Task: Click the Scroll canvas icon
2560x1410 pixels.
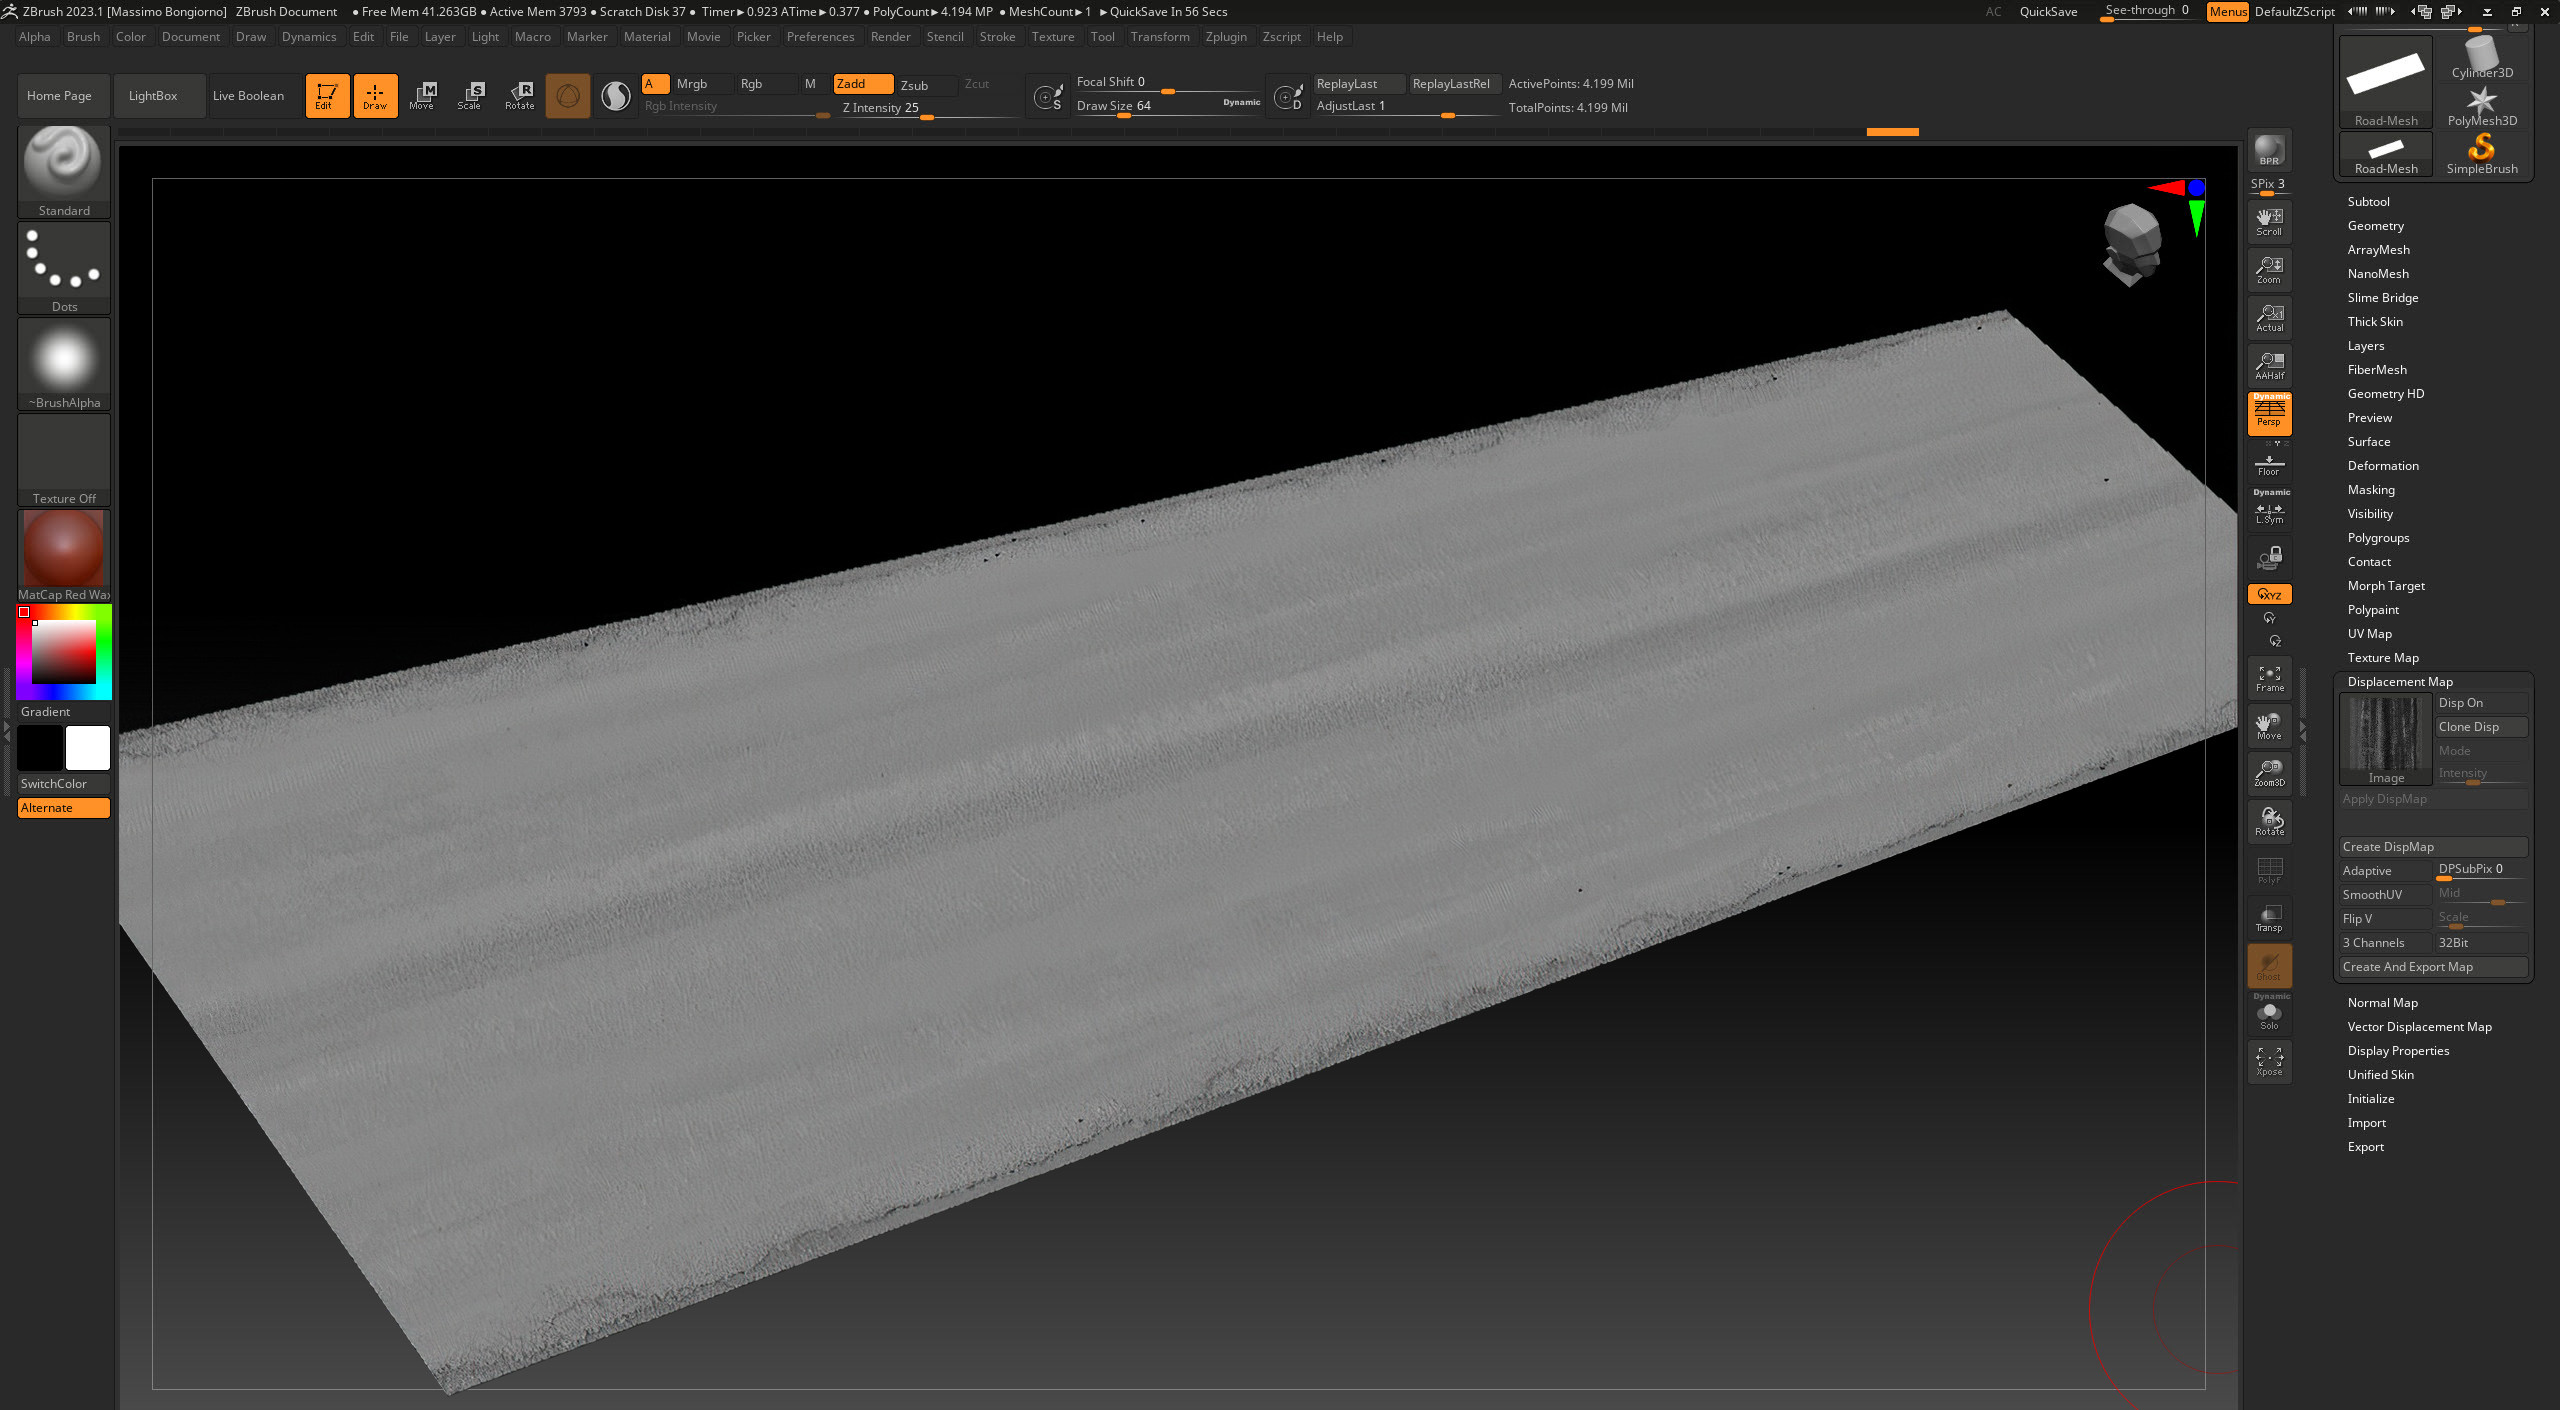Action: click(x=2269, y=221)
